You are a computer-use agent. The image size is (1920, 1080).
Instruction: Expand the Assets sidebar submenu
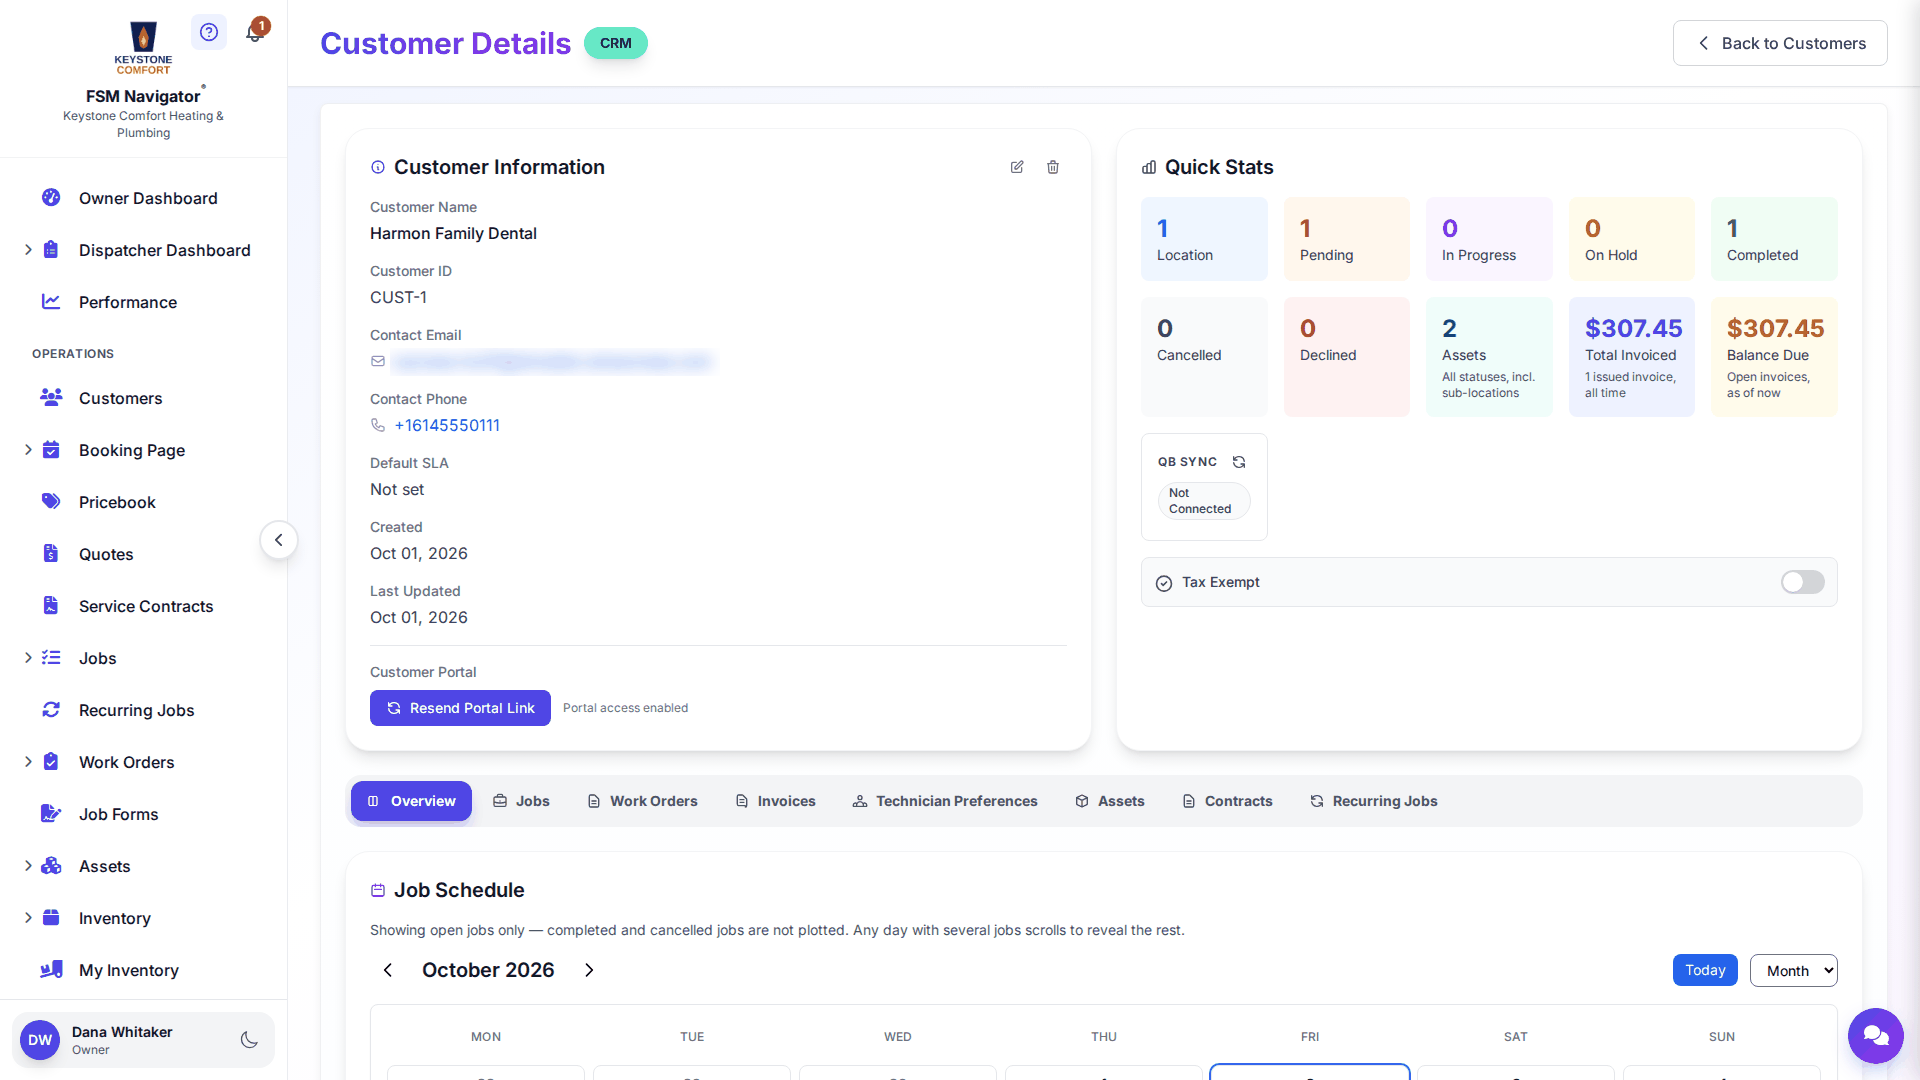28,866
